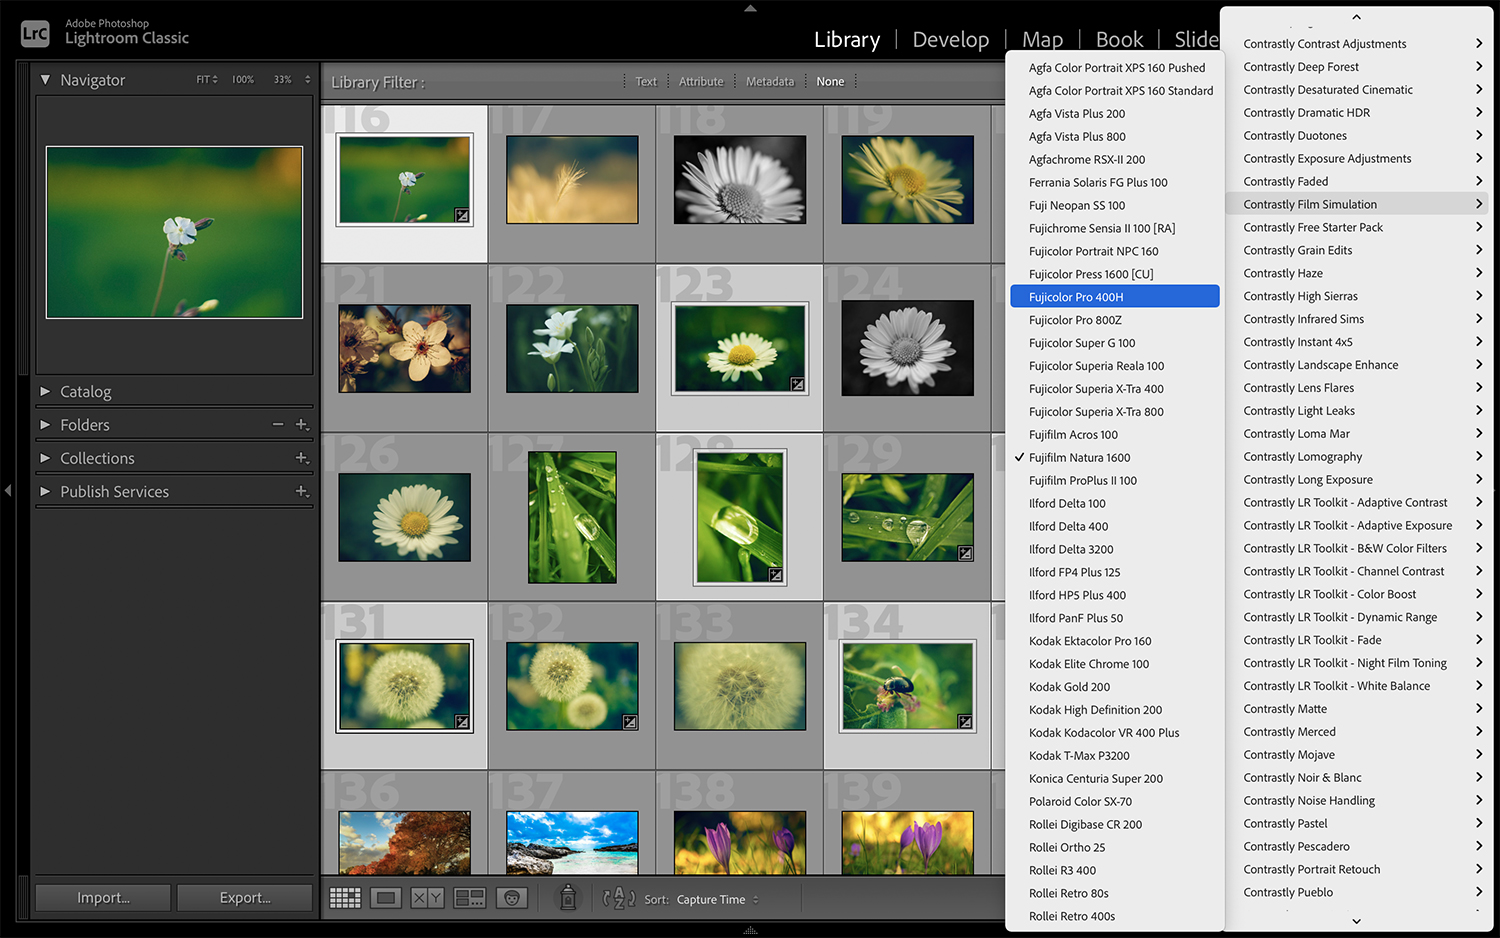Remove folder with minus icon

coord(278,425)
